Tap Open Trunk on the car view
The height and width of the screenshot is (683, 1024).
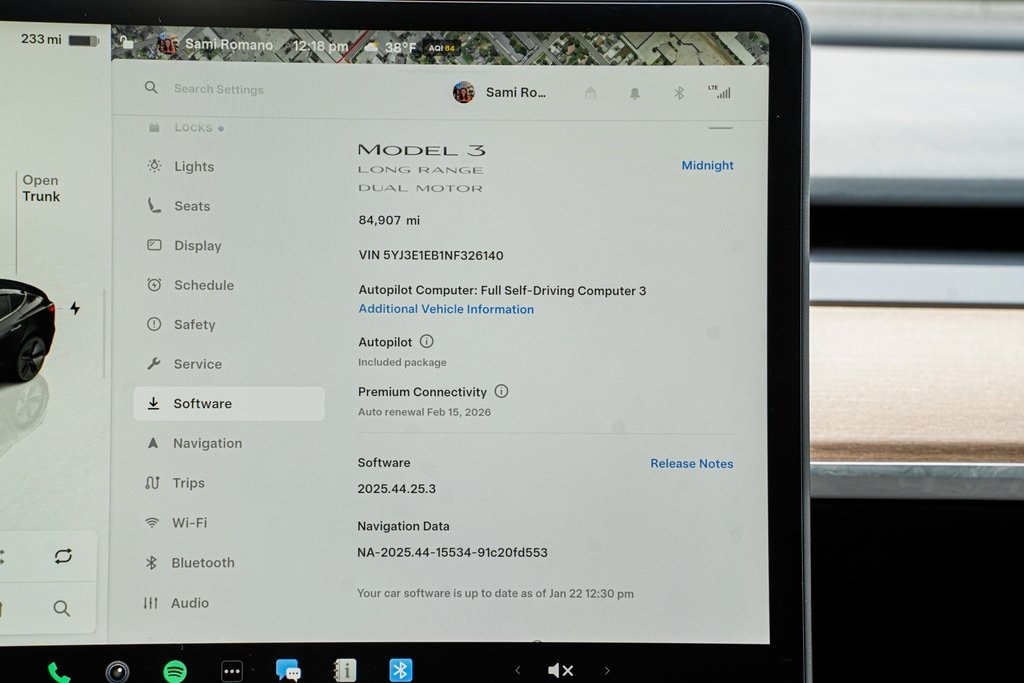[41, 188]
